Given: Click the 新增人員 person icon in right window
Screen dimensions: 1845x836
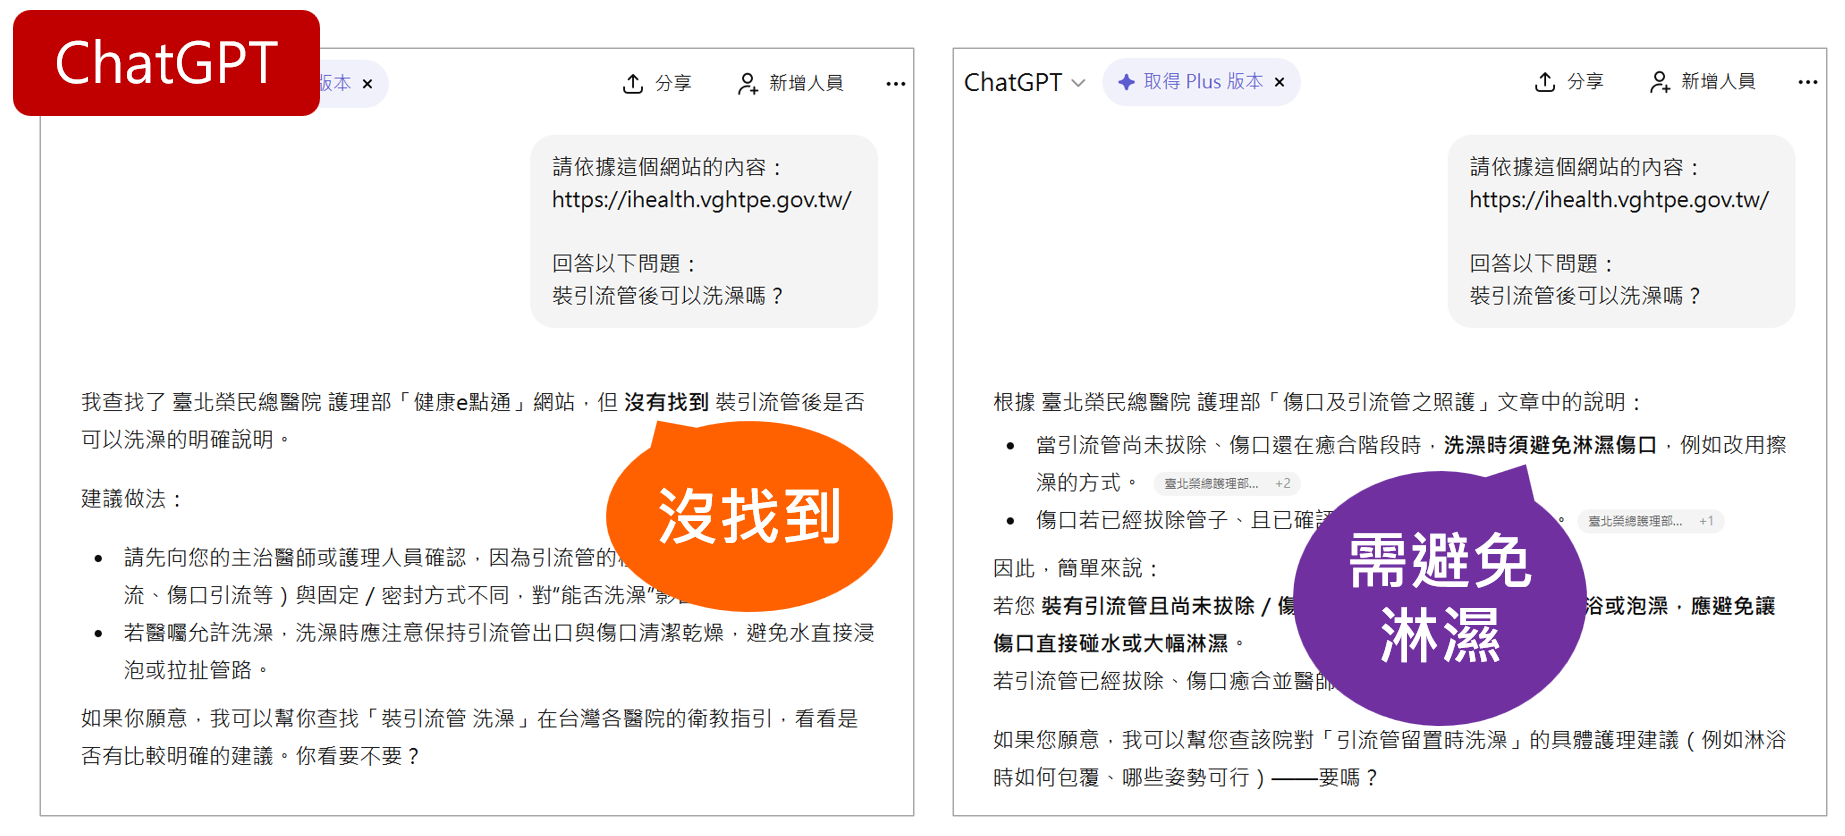Looking at the screenshot, I should coord(1659,82).
